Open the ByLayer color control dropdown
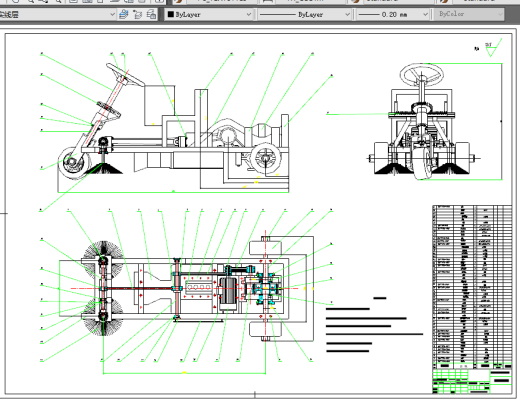The width and height of the screenshot is (520, 402). 209,15
